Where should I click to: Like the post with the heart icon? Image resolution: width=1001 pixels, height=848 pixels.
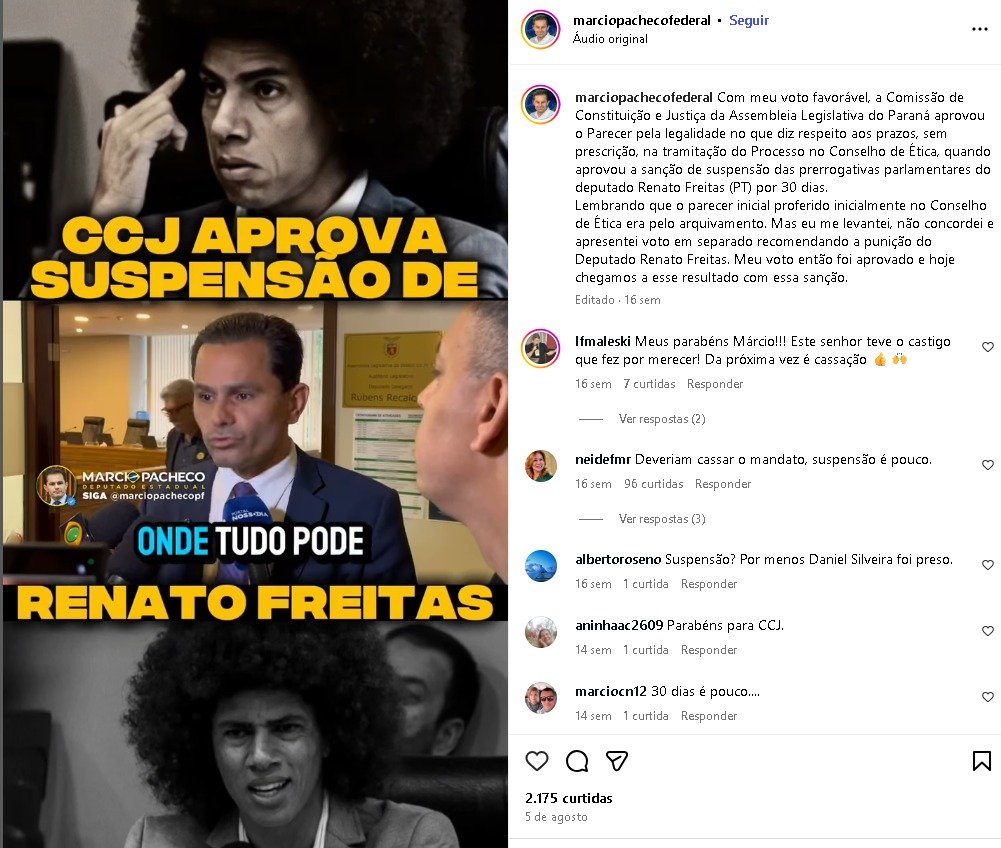pyautogui.click(x=537, y=761)
